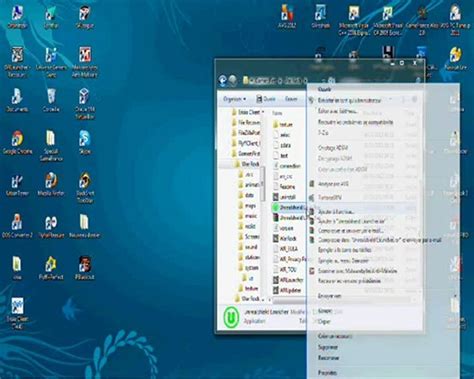Open the Skype desktop shortcut
474x379 pixels.
[x=84, y=142]
